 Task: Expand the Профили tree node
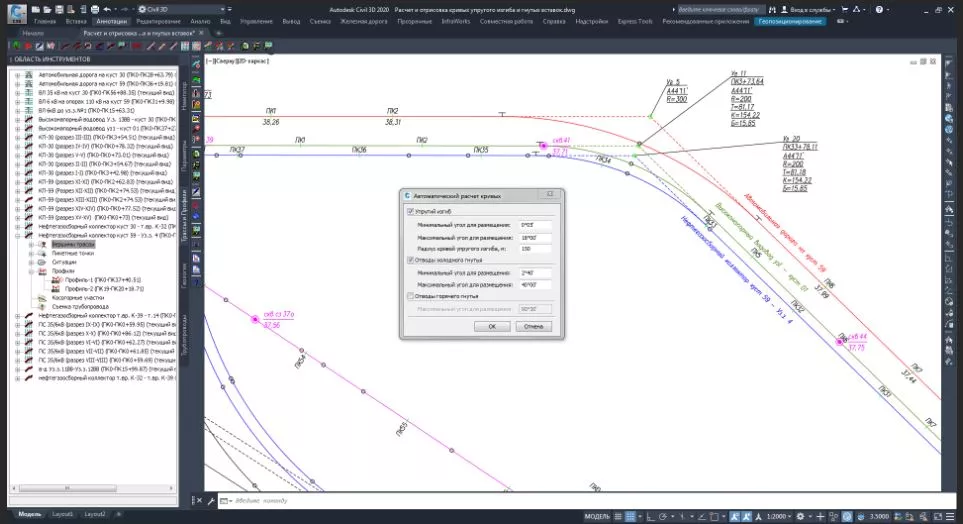point(32,271)
